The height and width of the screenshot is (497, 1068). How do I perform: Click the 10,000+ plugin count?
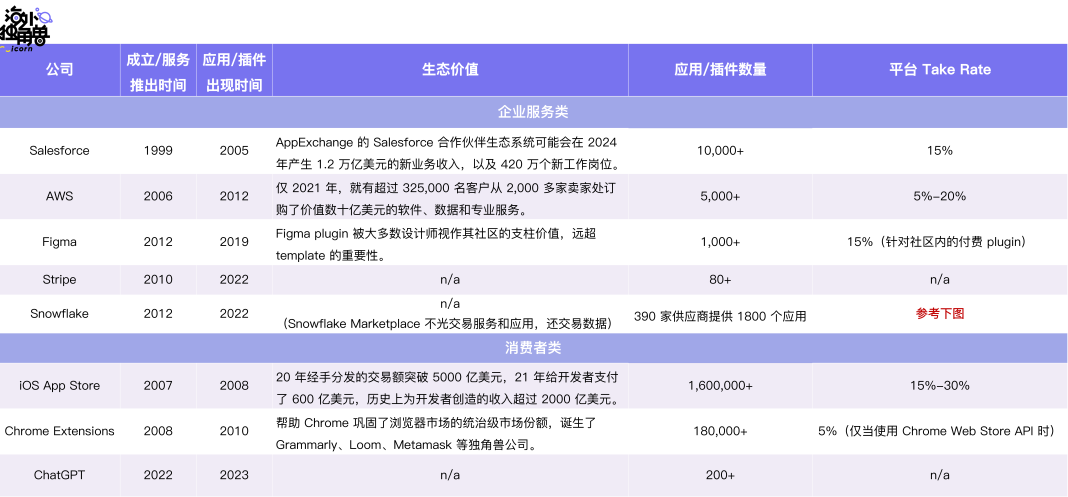720,150
